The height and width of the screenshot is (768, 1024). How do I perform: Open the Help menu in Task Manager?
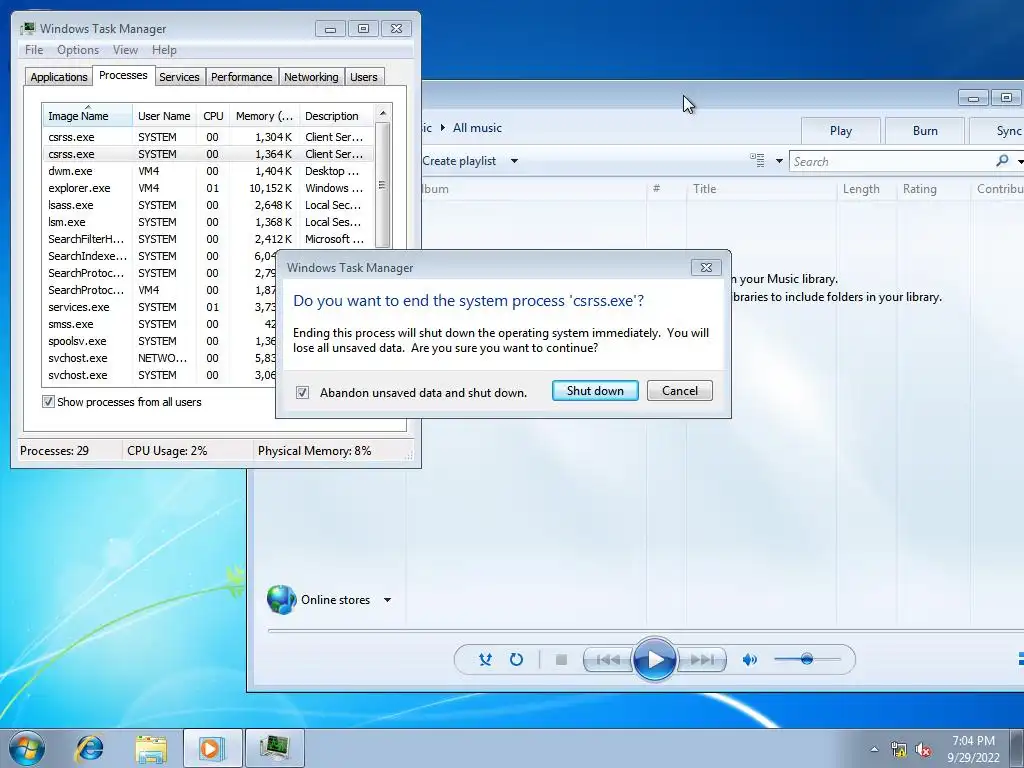point(164,50)
